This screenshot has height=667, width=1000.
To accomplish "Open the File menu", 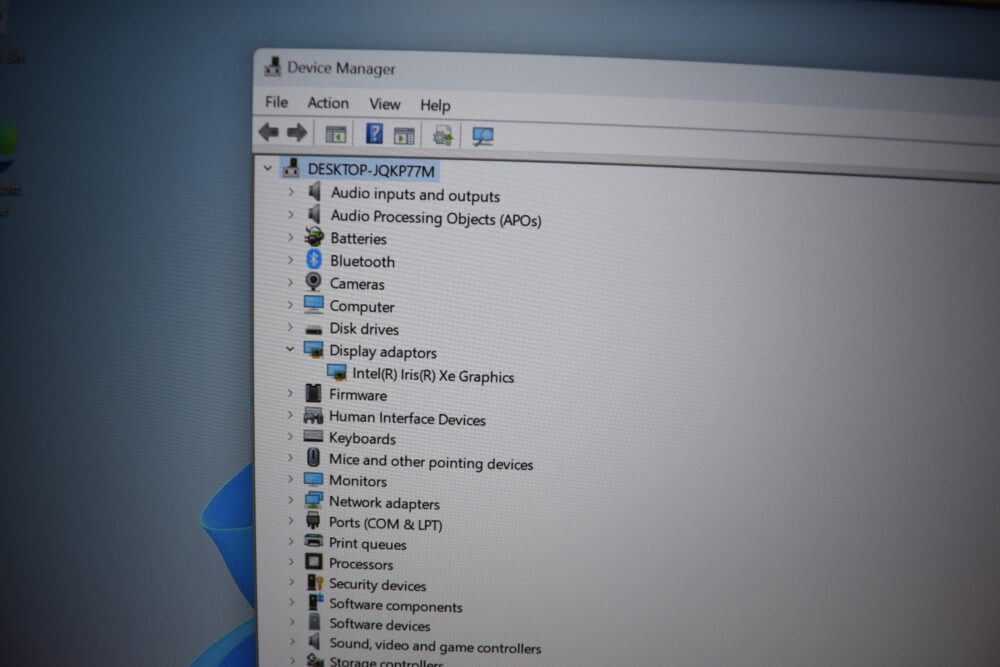I will click(x=276, y=102).
